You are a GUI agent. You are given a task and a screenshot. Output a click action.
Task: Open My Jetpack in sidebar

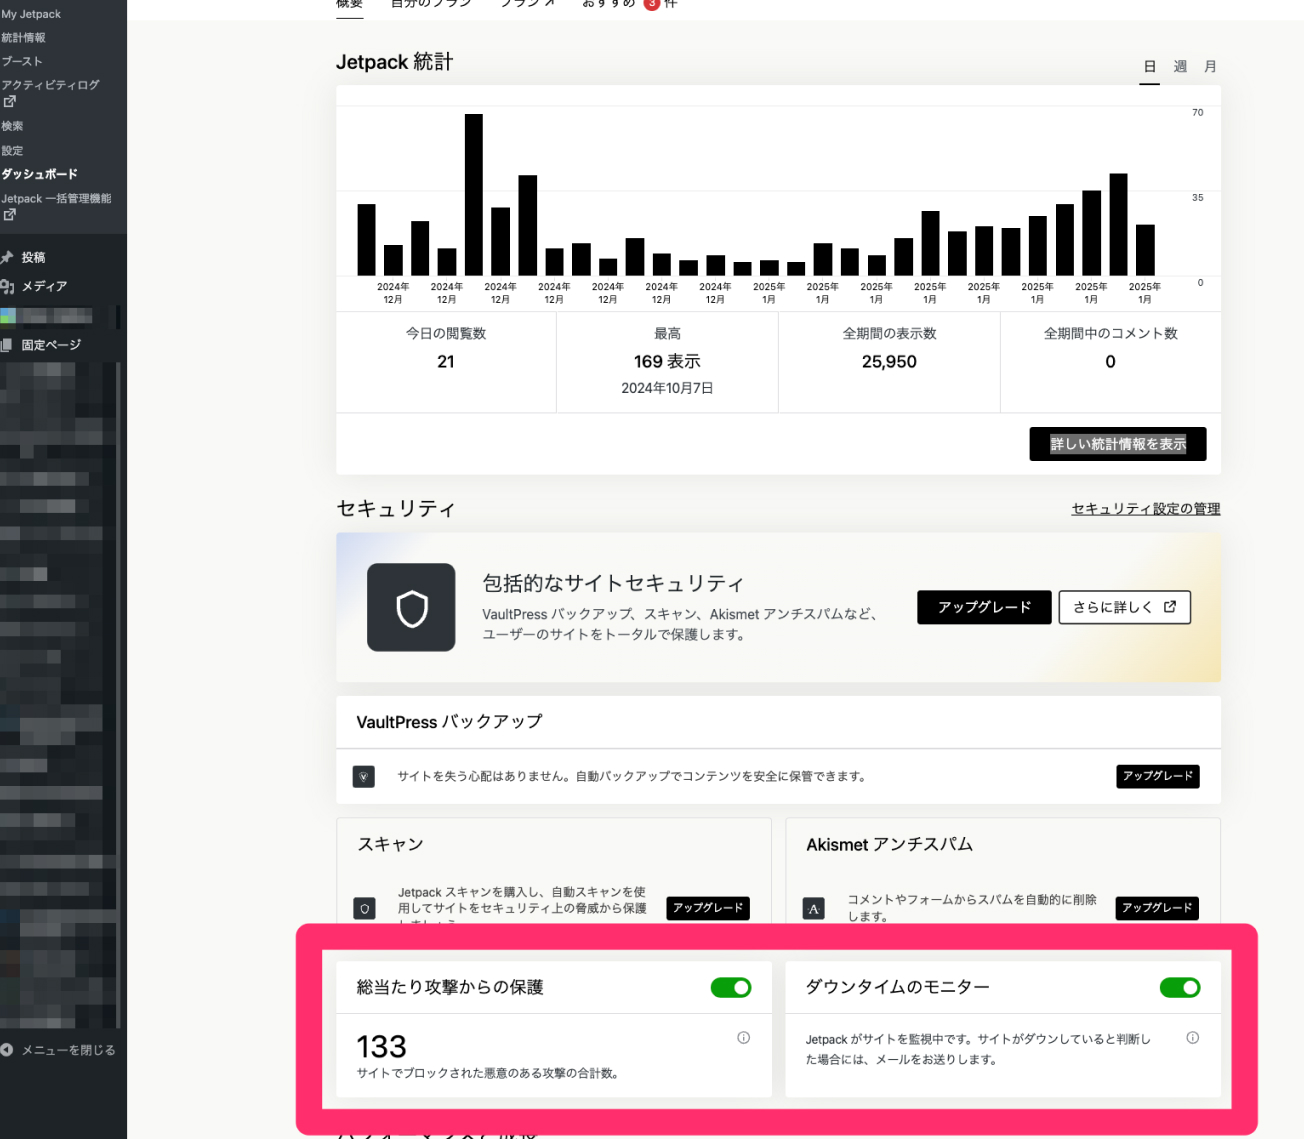[x=31, y=14]
